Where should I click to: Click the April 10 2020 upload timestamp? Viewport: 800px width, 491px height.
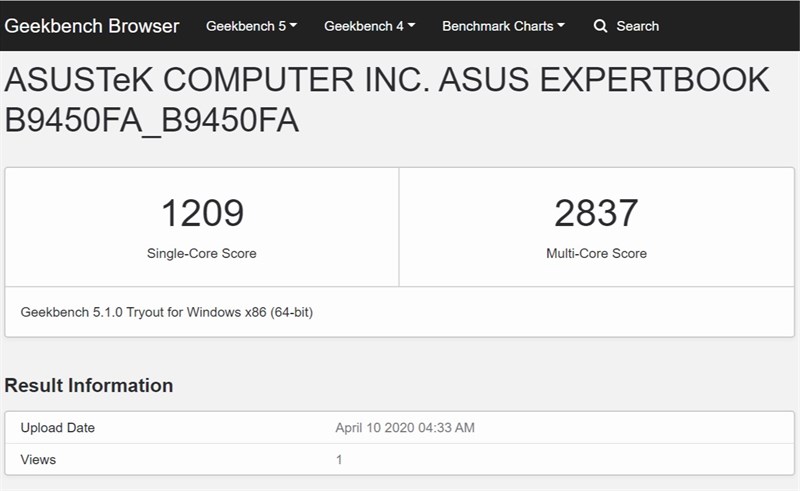[405, 428]
